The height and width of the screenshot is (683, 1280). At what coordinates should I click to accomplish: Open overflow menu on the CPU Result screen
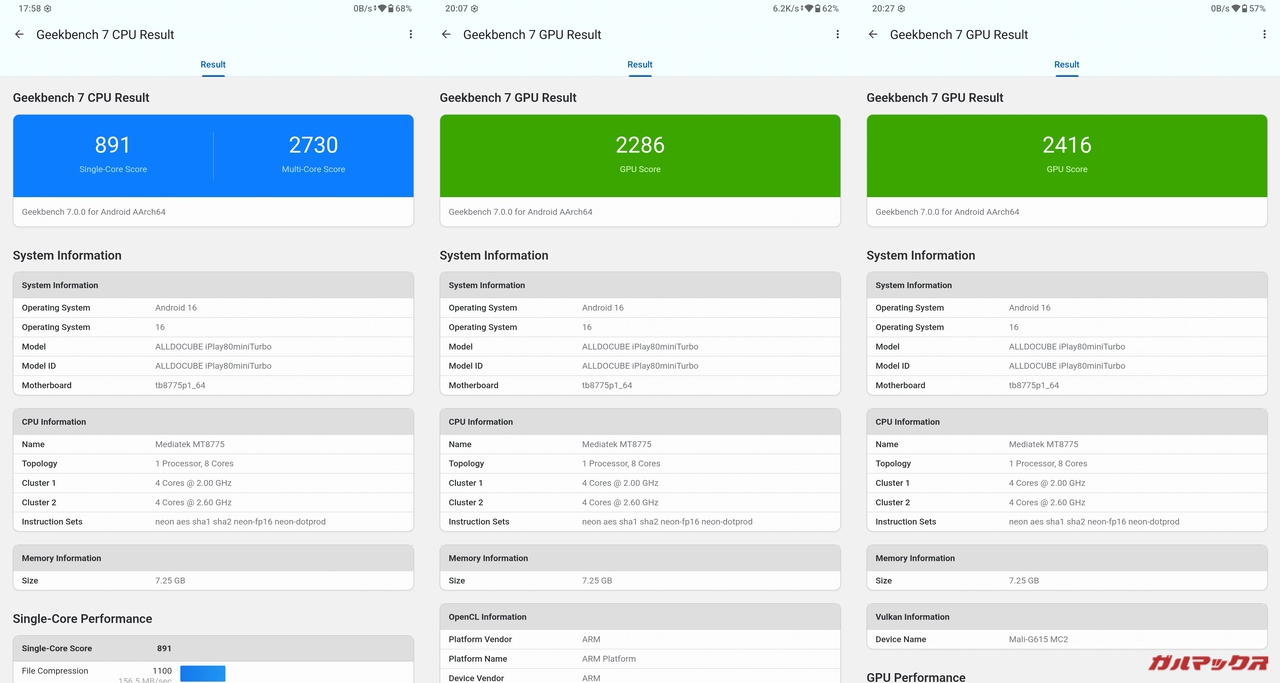tap(411, 34)
